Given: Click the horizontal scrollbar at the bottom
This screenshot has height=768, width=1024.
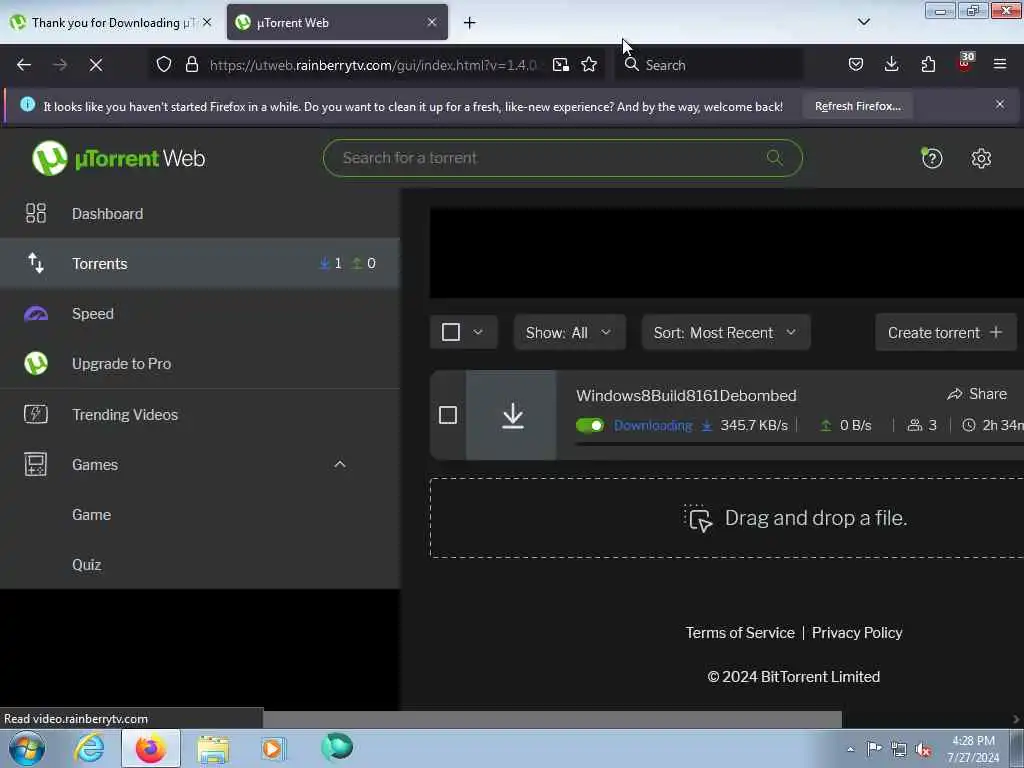Looking at the screenshot, I should coord(552,719).
